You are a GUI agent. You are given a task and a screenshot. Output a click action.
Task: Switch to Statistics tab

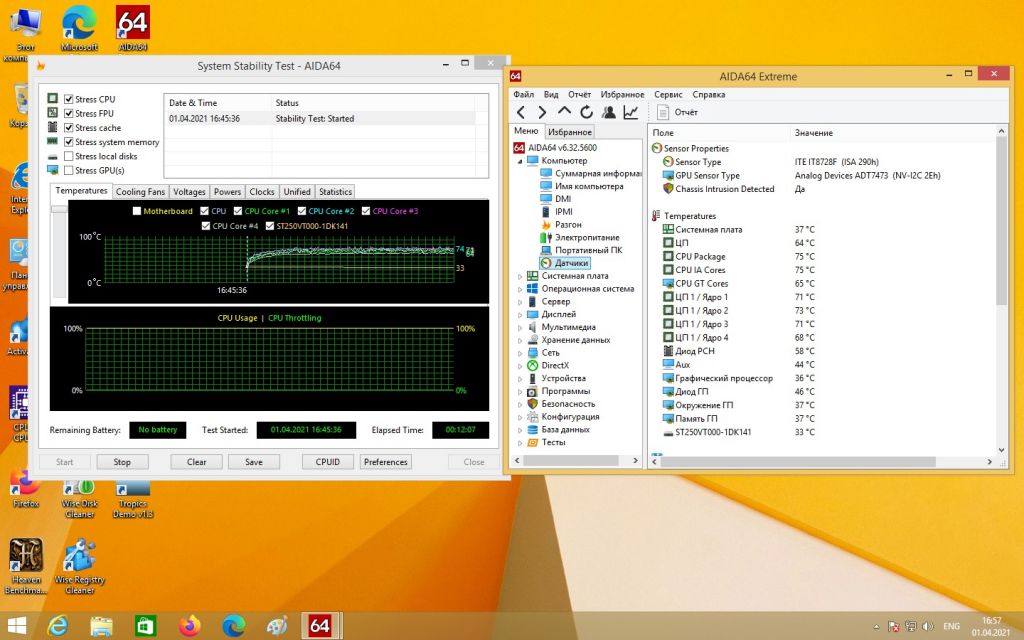tap(336, 191)
